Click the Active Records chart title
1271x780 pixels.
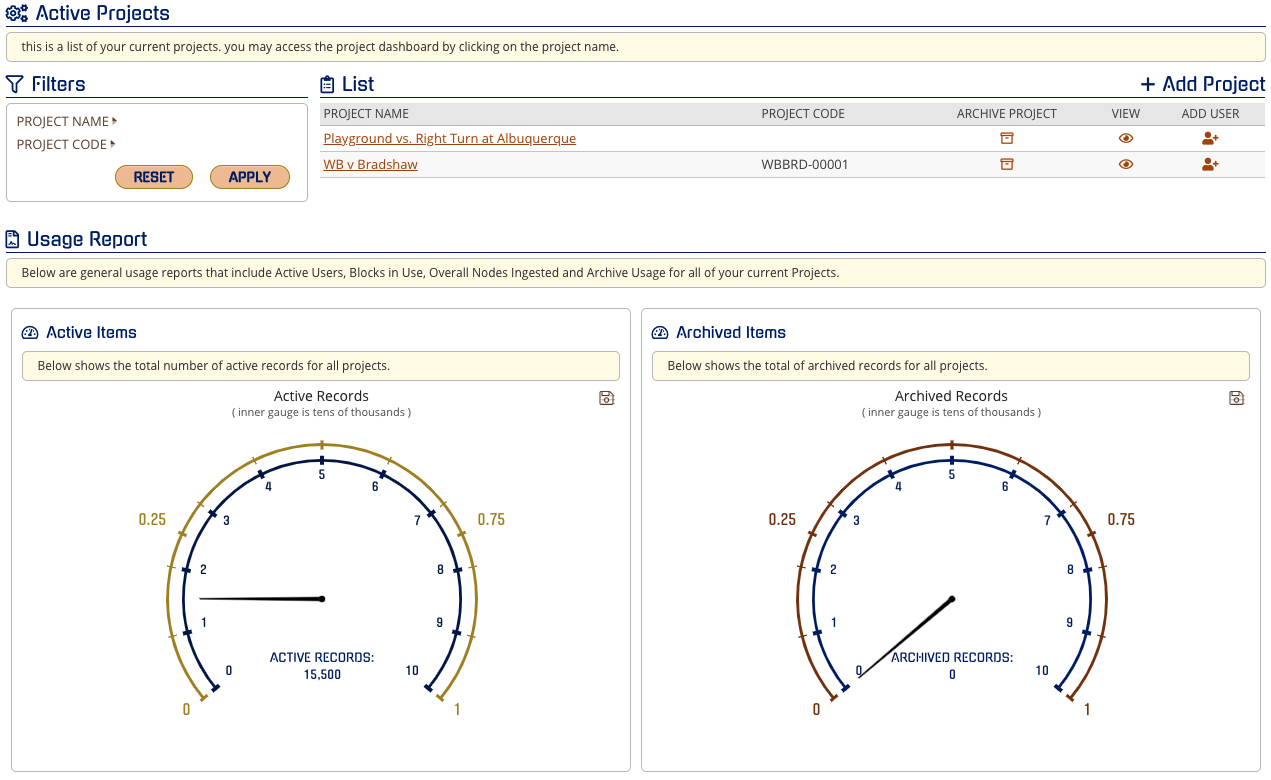(321, 396)
